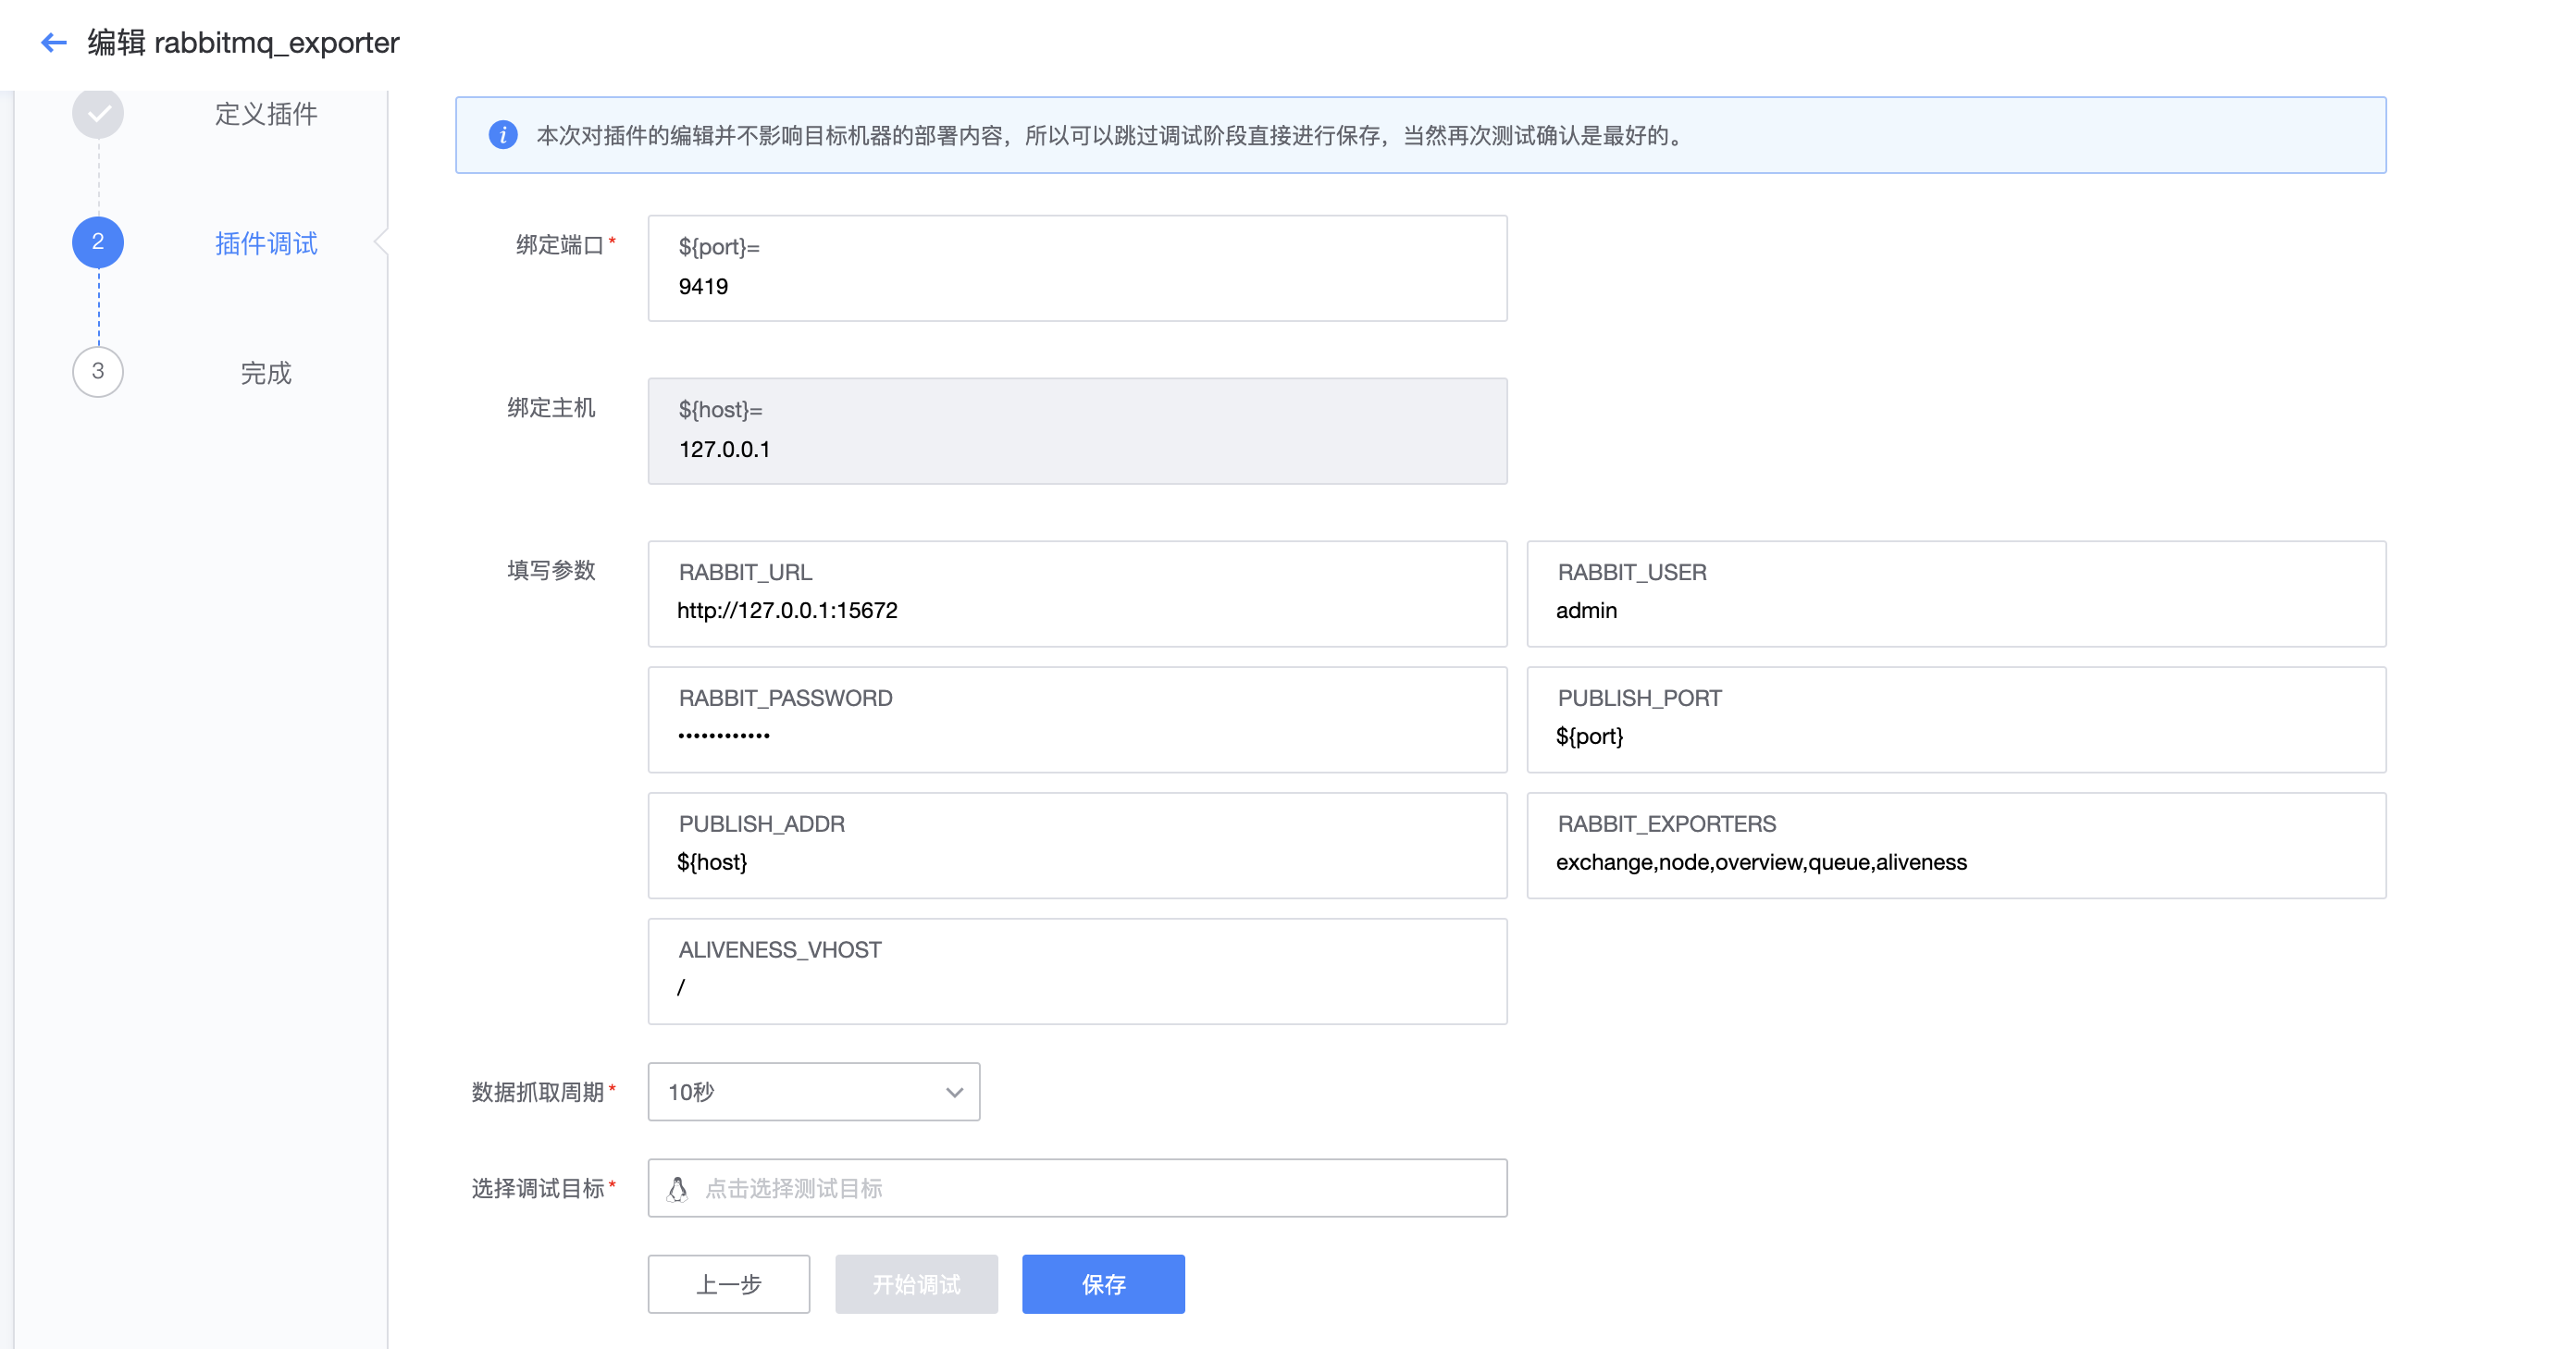Open the 定义插件 step
Viewport: 2576px width, 1349px height.
click(266, 114)
